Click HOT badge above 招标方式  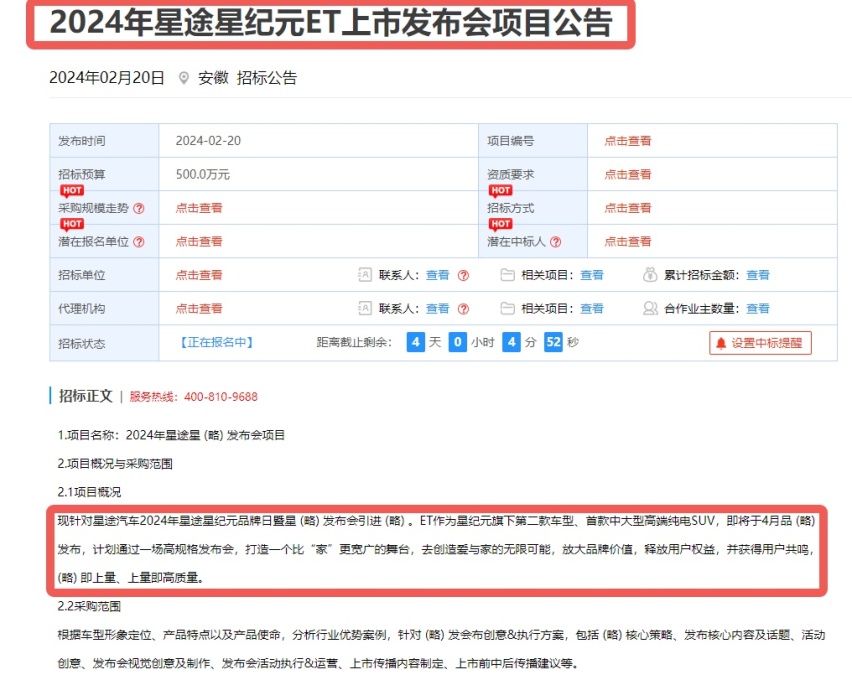(x=500, y=190)
